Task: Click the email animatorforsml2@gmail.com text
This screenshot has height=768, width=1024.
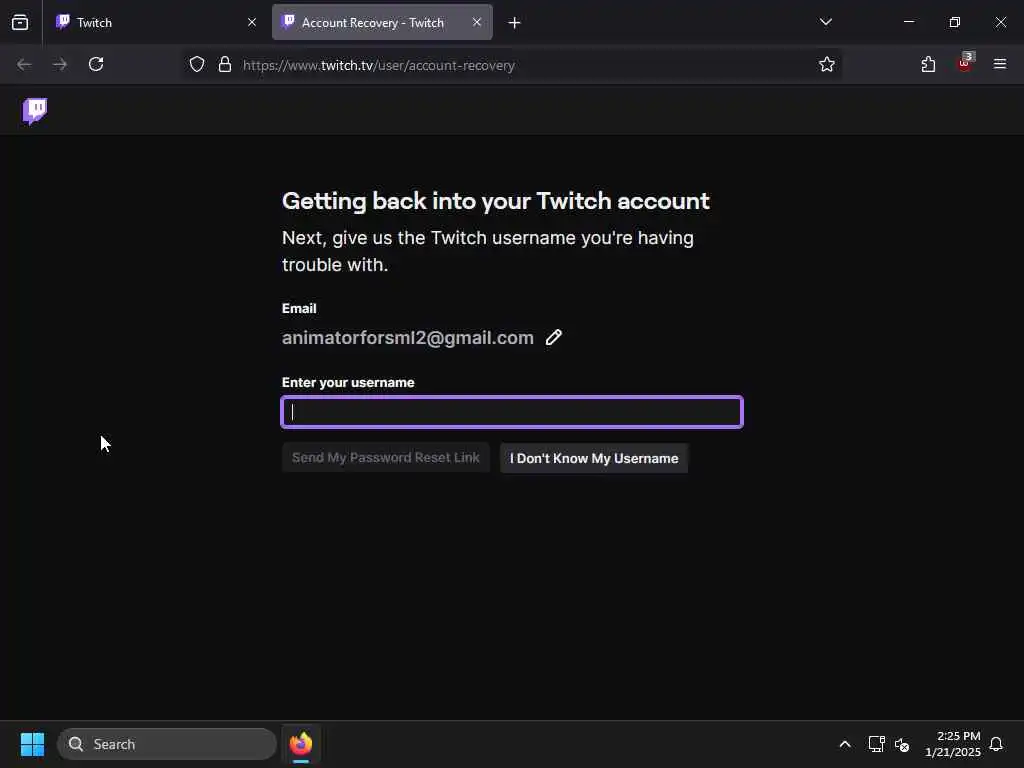Action: click(408, 338)
